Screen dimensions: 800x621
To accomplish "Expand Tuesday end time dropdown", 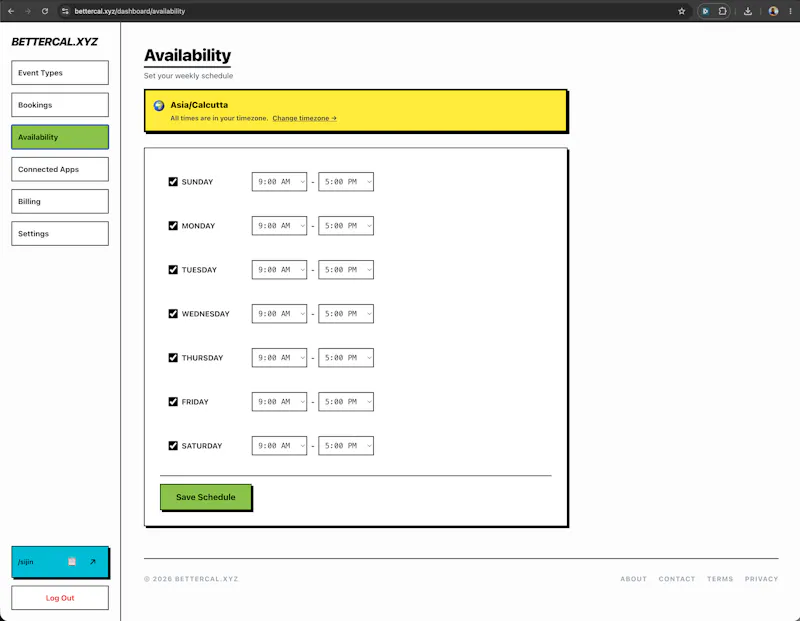I will pos(346,269).
